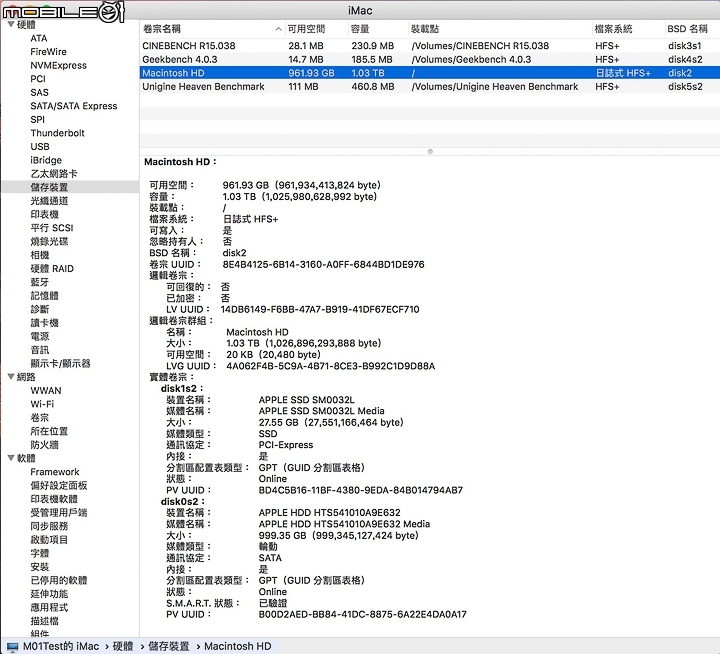Open 字體 fonts entry

39,553
